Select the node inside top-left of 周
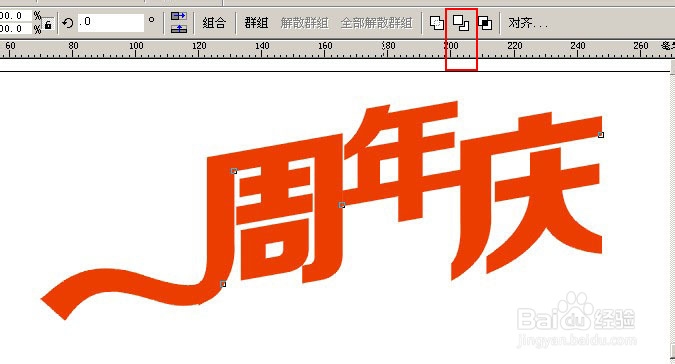This screenshot has height=364, width=675. [x=234, y=171]
